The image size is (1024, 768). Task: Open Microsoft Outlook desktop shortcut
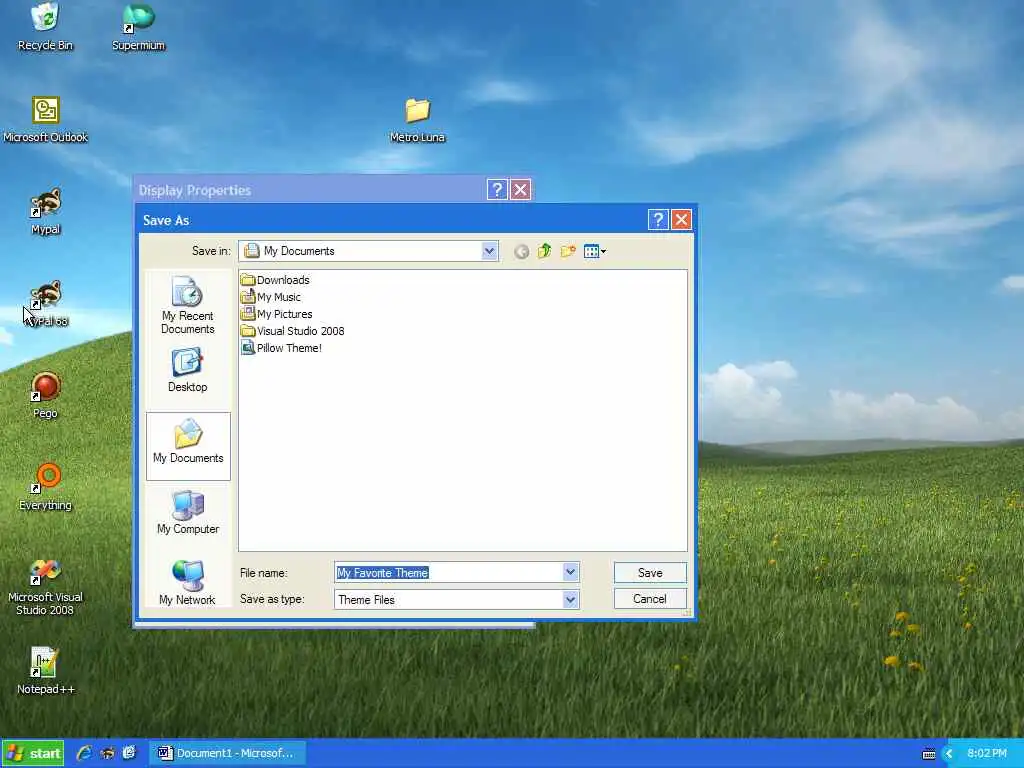[45, 119]
